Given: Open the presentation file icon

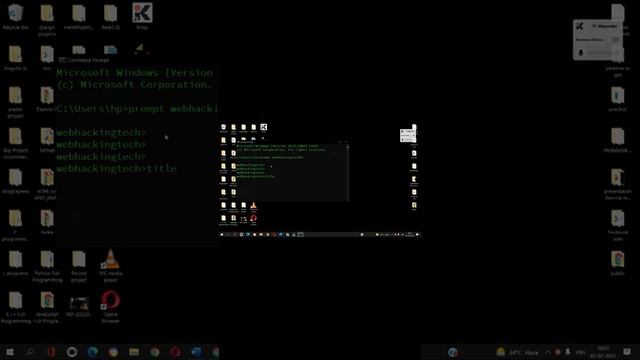Looking at the screenshot, I should click(618, 184).
